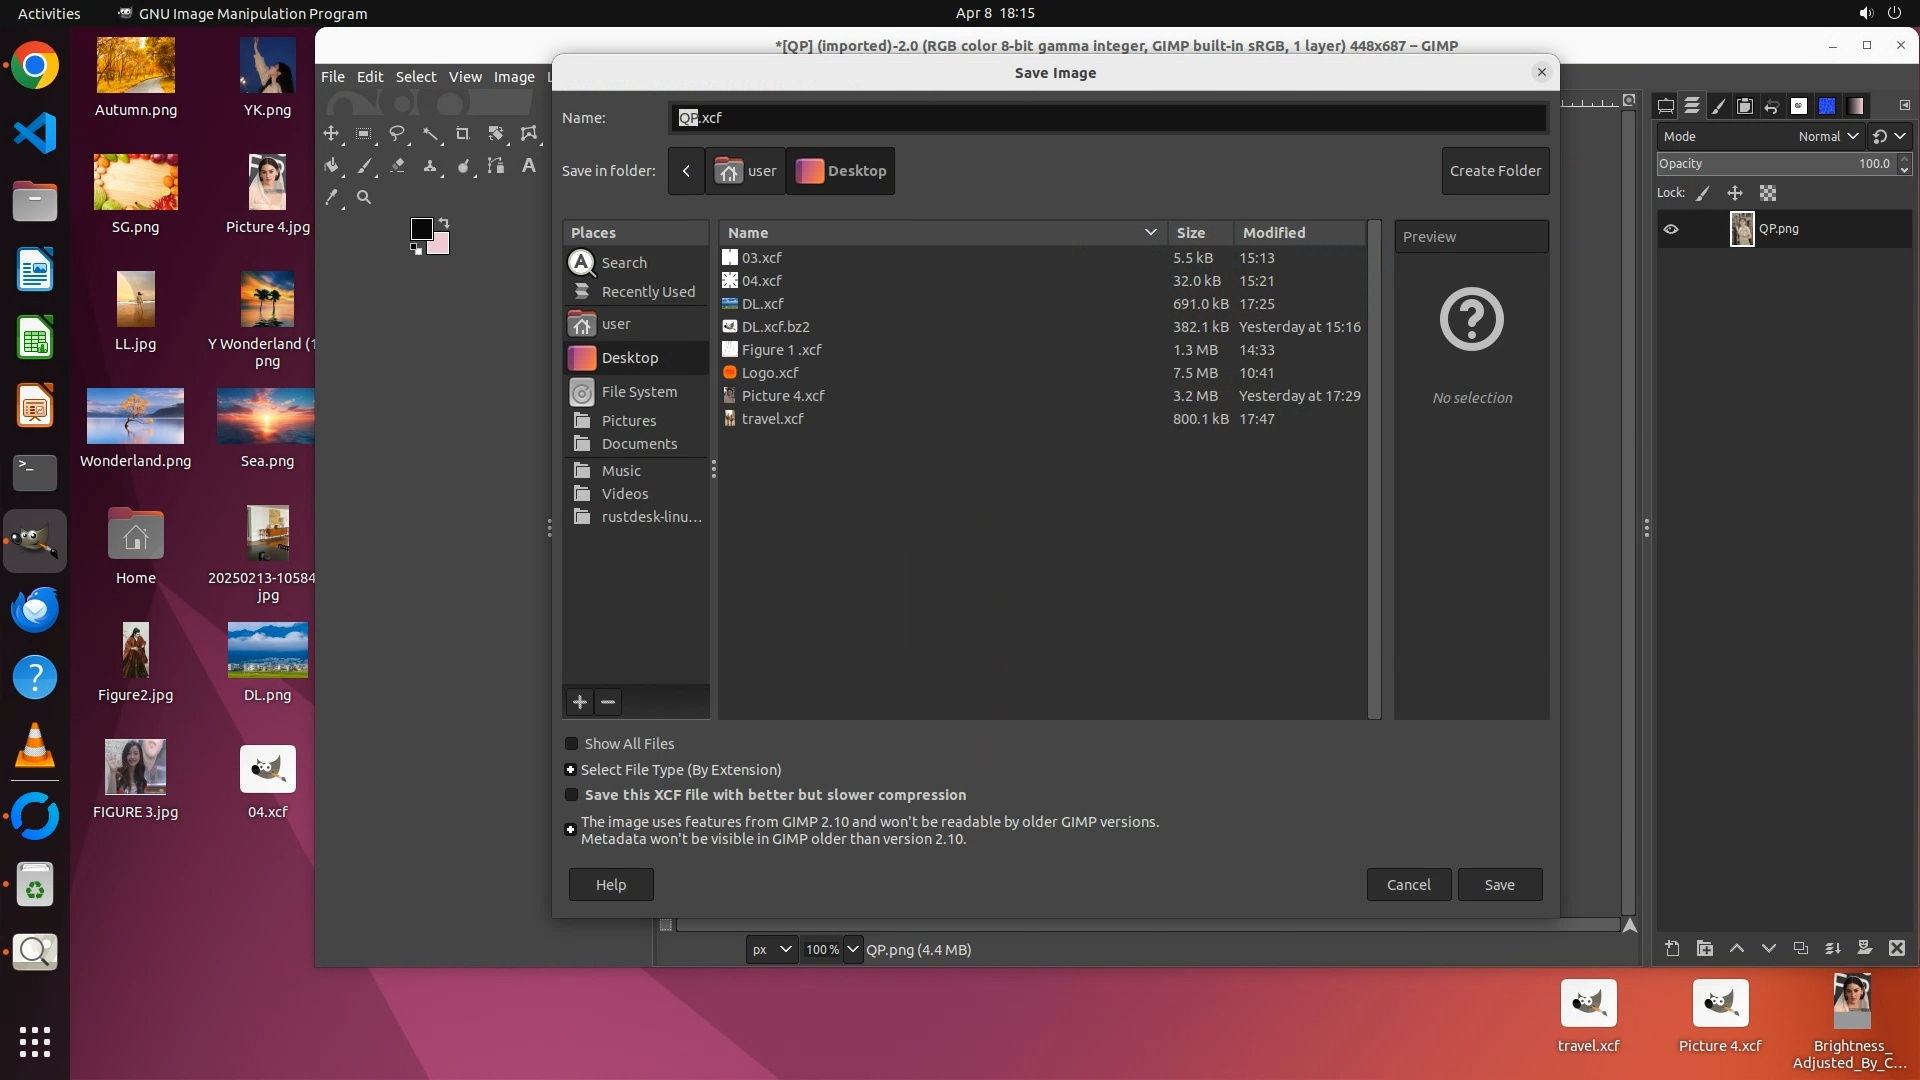Click the lock alpha channel icon
1920x1080 pixels.
(1768, 193)
